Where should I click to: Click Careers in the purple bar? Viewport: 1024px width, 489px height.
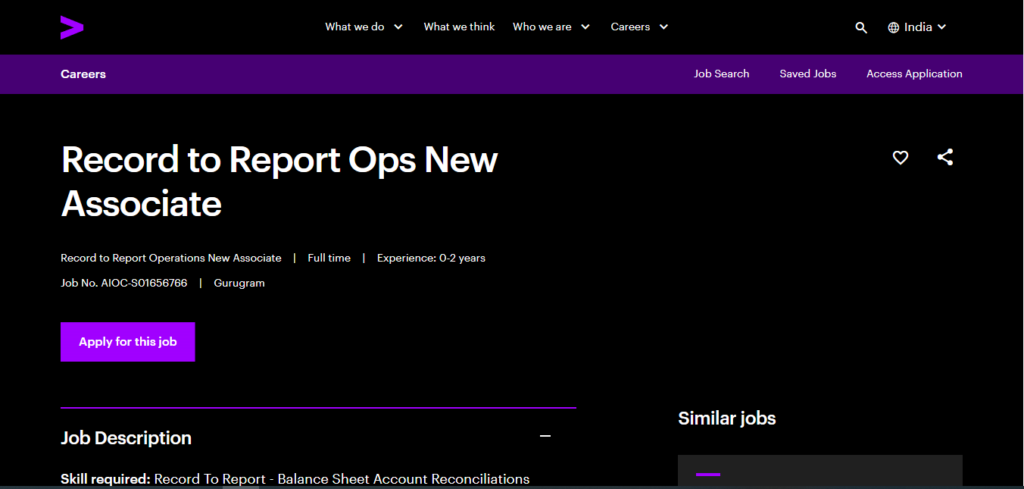(x=83, y=74)
